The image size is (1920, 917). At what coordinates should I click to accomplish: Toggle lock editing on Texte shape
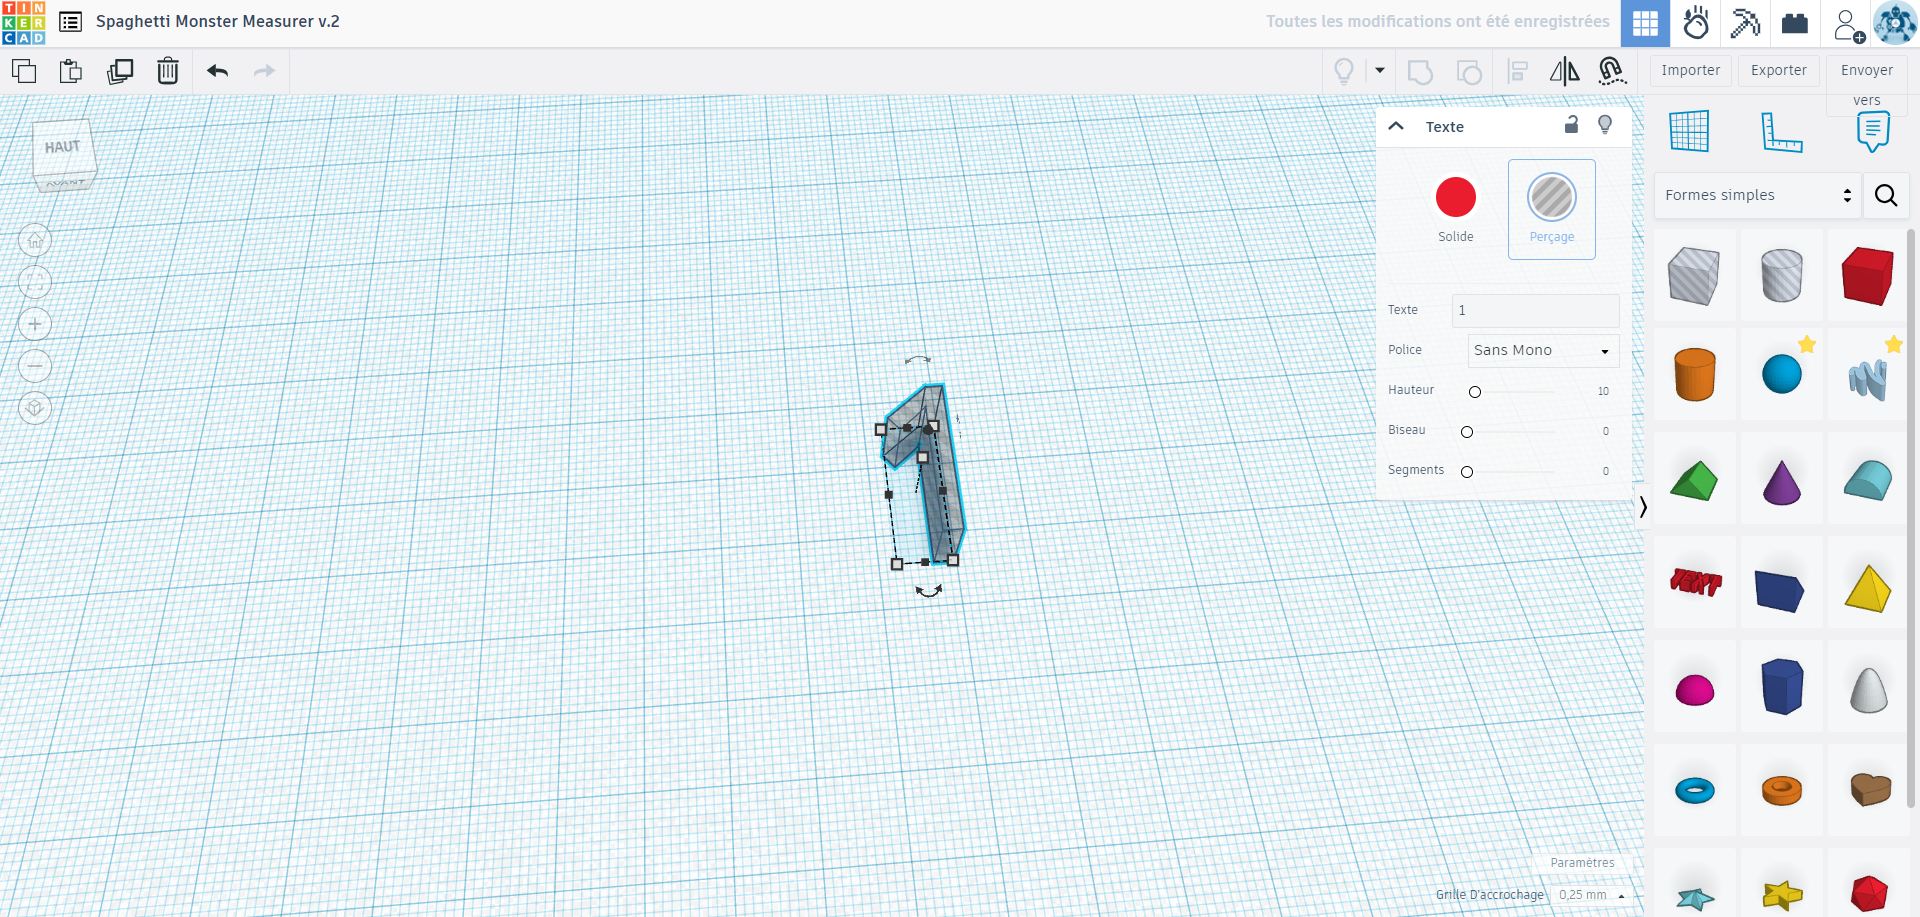coord(1571,125)
